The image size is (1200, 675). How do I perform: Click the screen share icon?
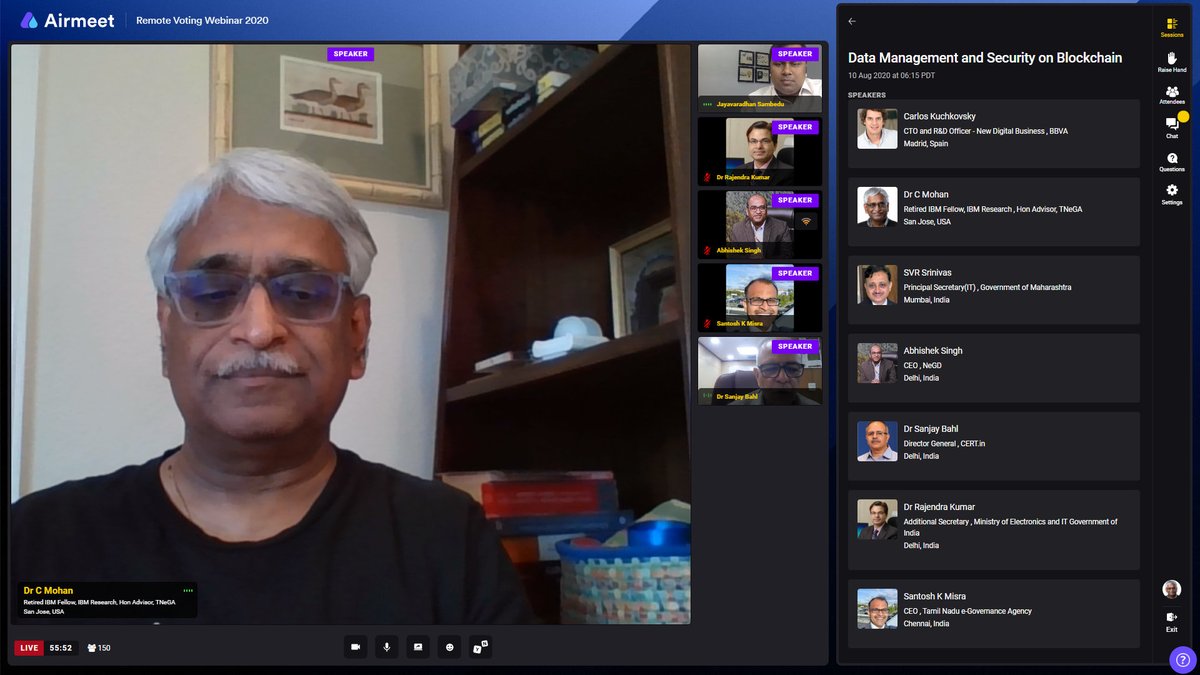point(418,647)
